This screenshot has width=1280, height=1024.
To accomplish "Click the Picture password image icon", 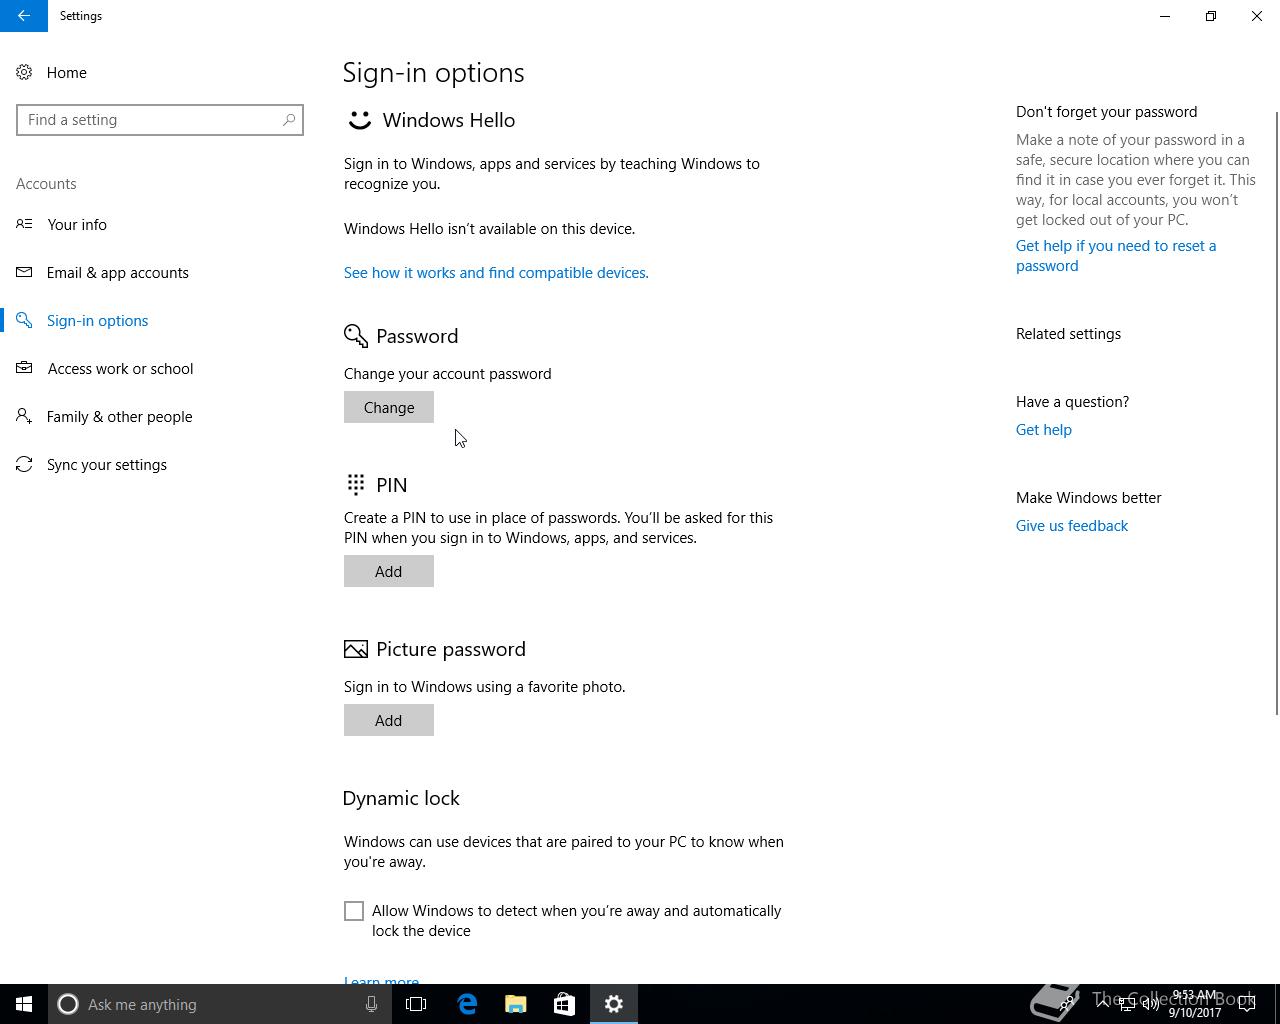I will click(x=356, y=649).
